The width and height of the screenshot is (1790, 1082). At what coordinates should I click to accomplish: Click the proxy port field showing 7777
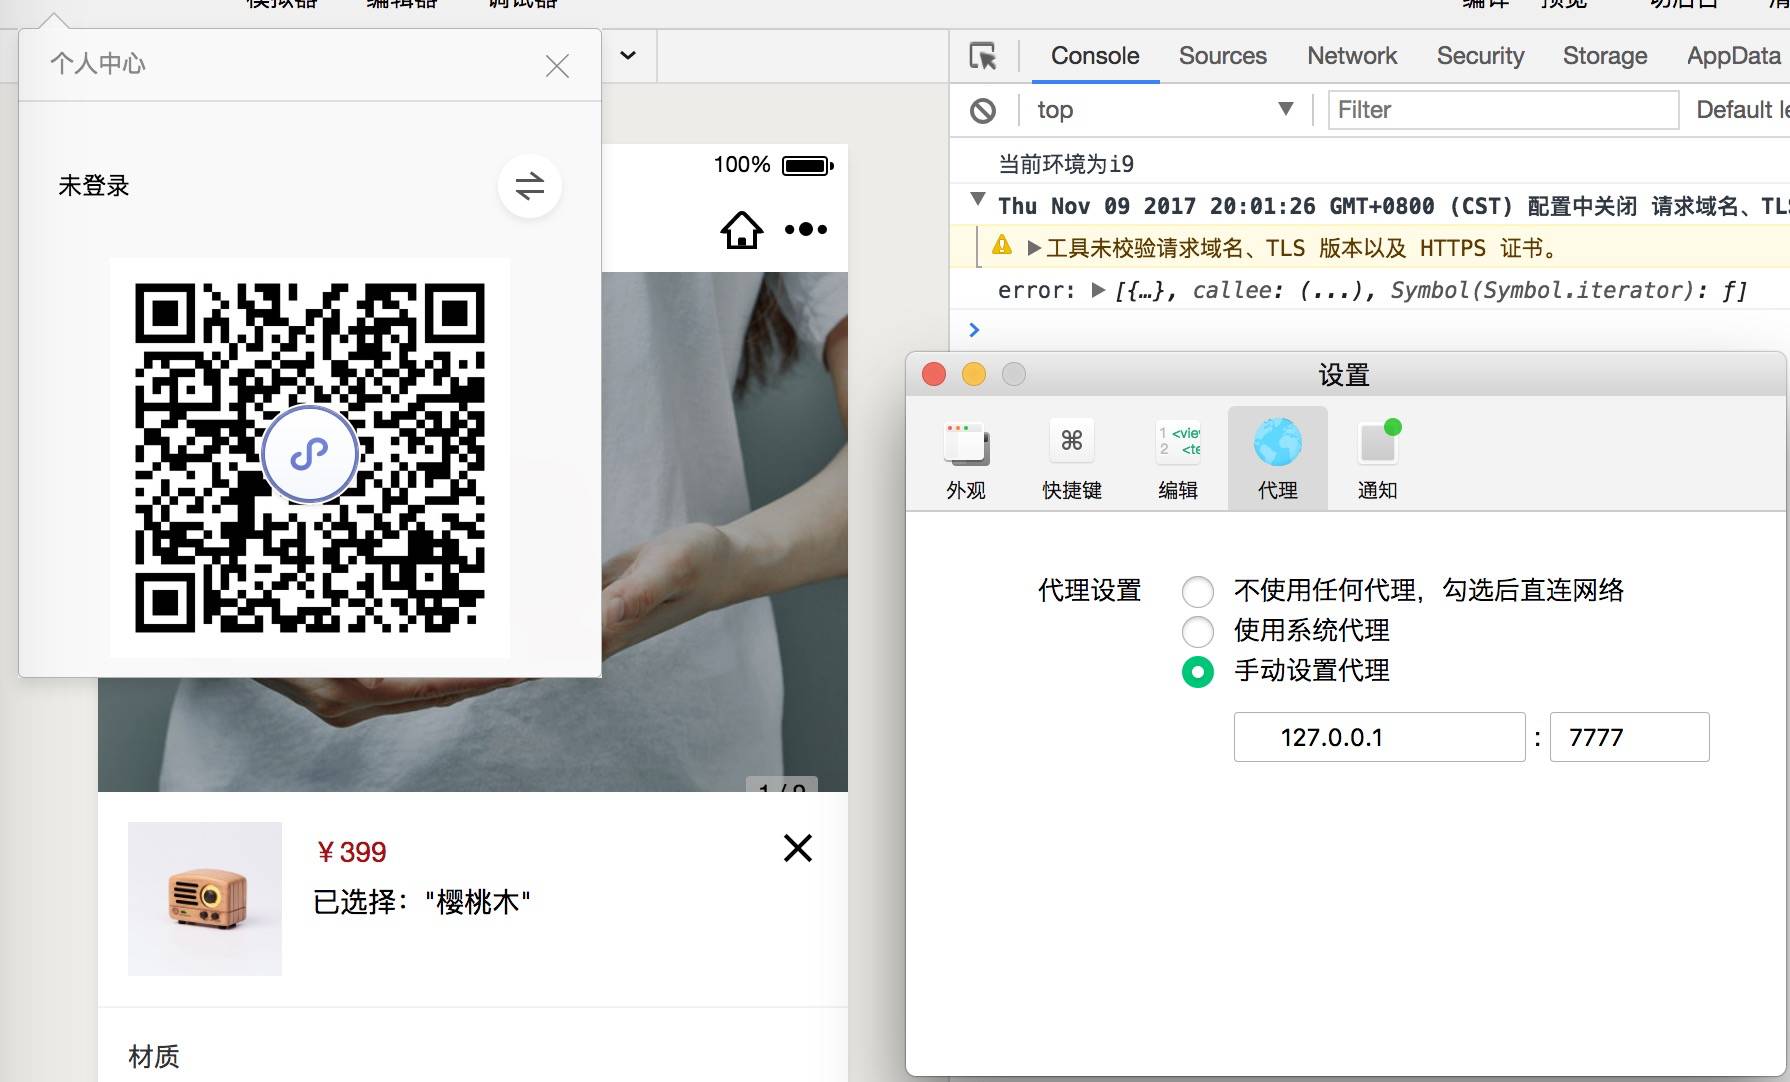(x=1628, y=737)
